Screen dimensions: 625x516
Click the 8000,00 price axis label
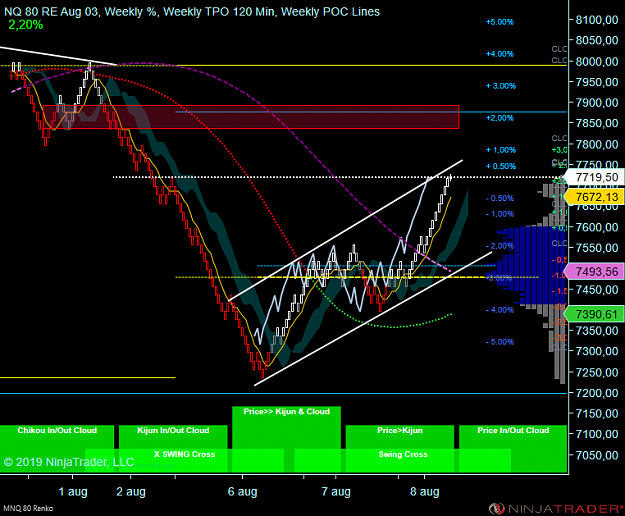[597, 61]
